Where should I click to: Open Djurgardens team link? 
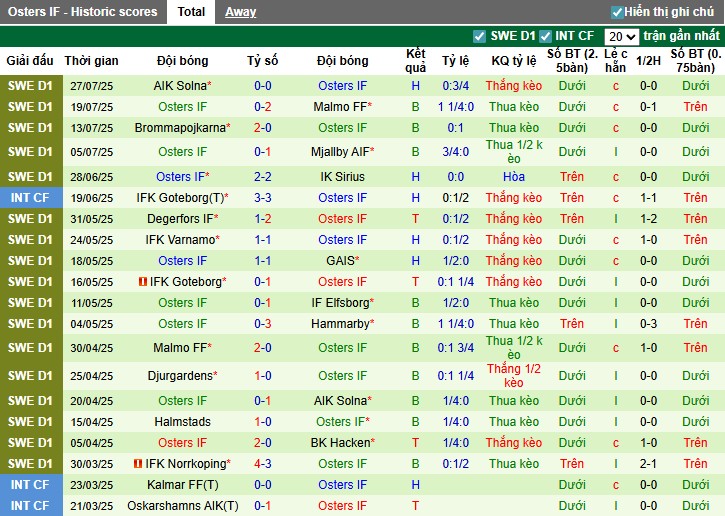click(180, 375)
